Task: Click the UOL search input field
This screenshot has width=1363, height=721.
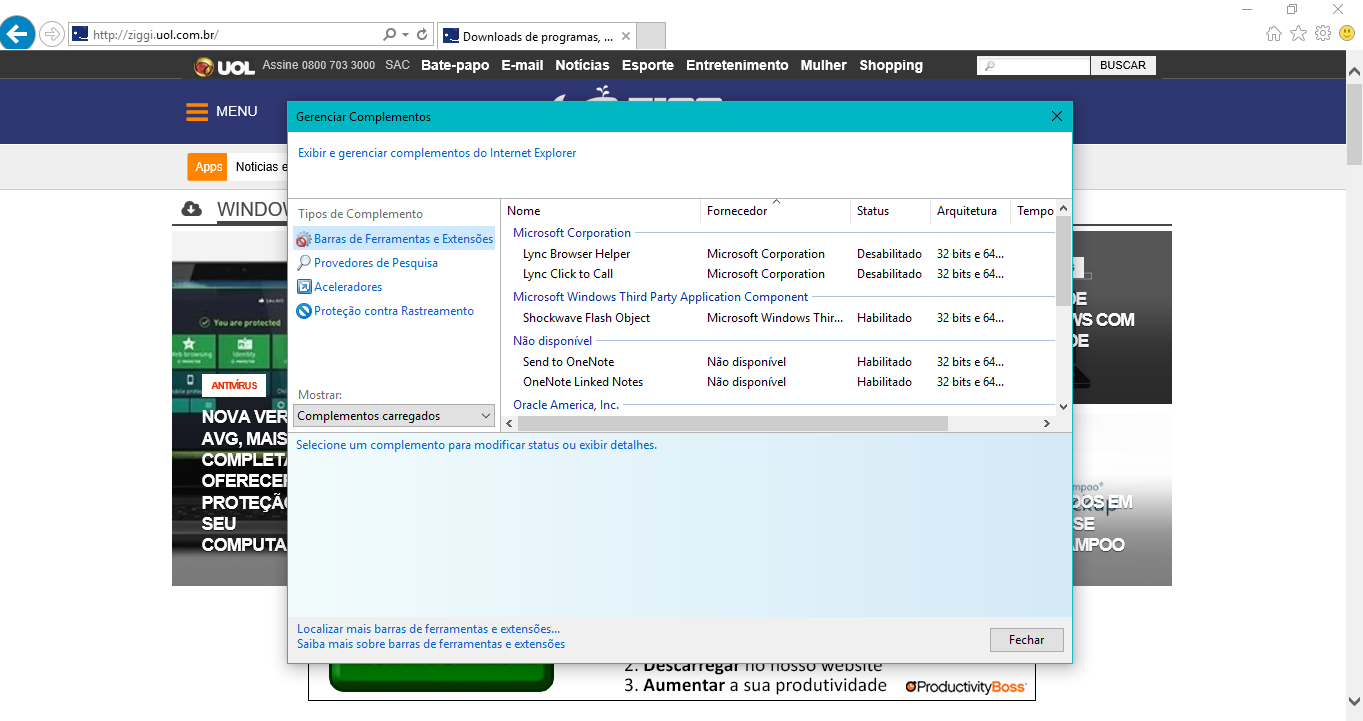Action: coord(1033,65)
